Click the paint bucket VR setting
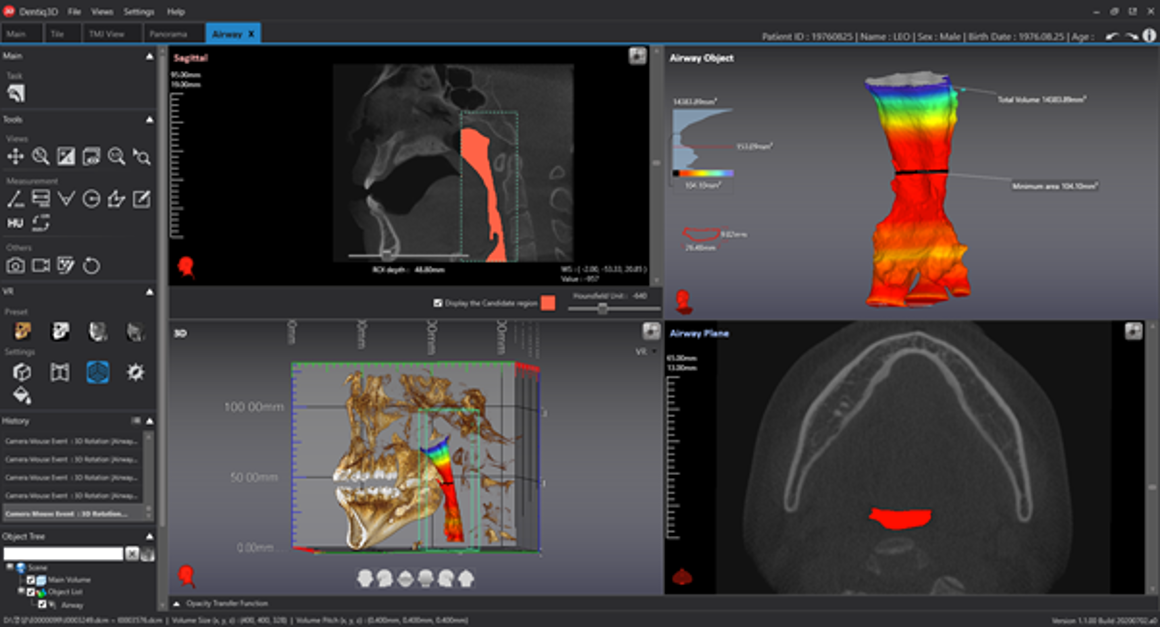 [22, 397]
